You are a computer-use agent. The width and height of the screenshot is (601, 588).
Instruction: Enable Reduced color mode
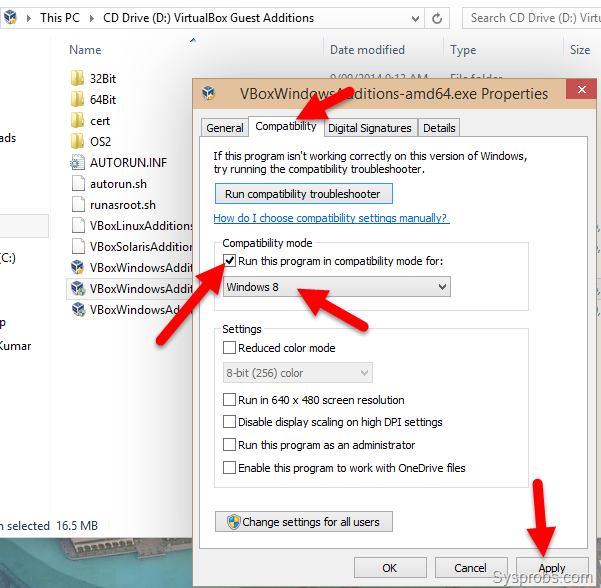point(229,348)
